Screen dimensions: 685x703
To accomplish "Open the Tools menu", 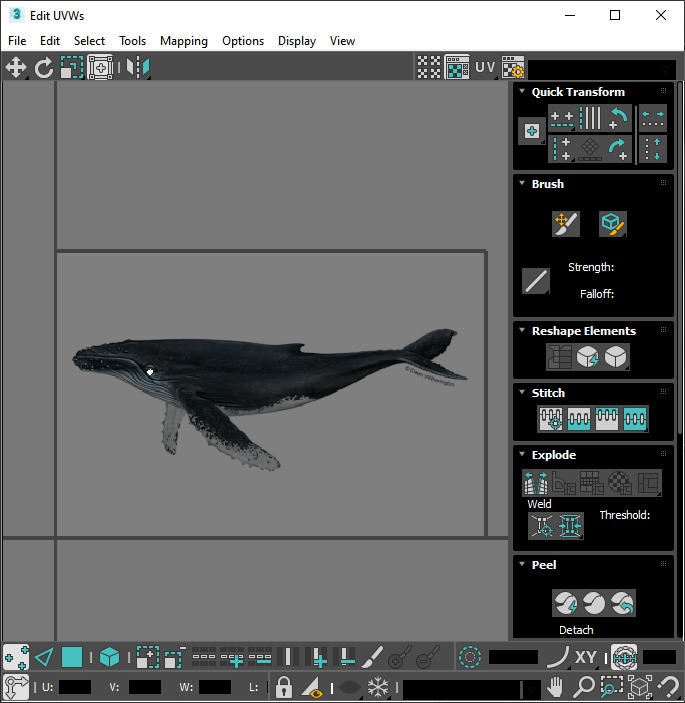I will 132,41.
